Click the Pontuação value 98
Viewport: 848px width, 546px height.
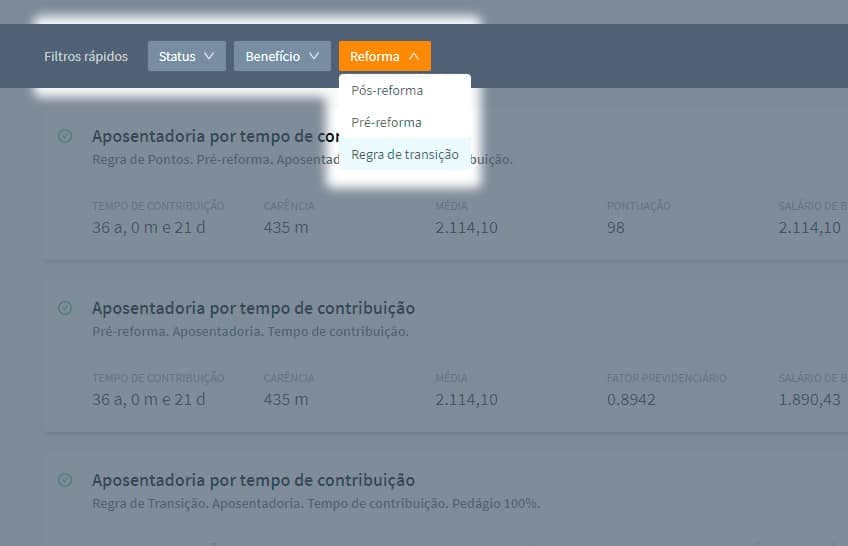click(615, 228)
